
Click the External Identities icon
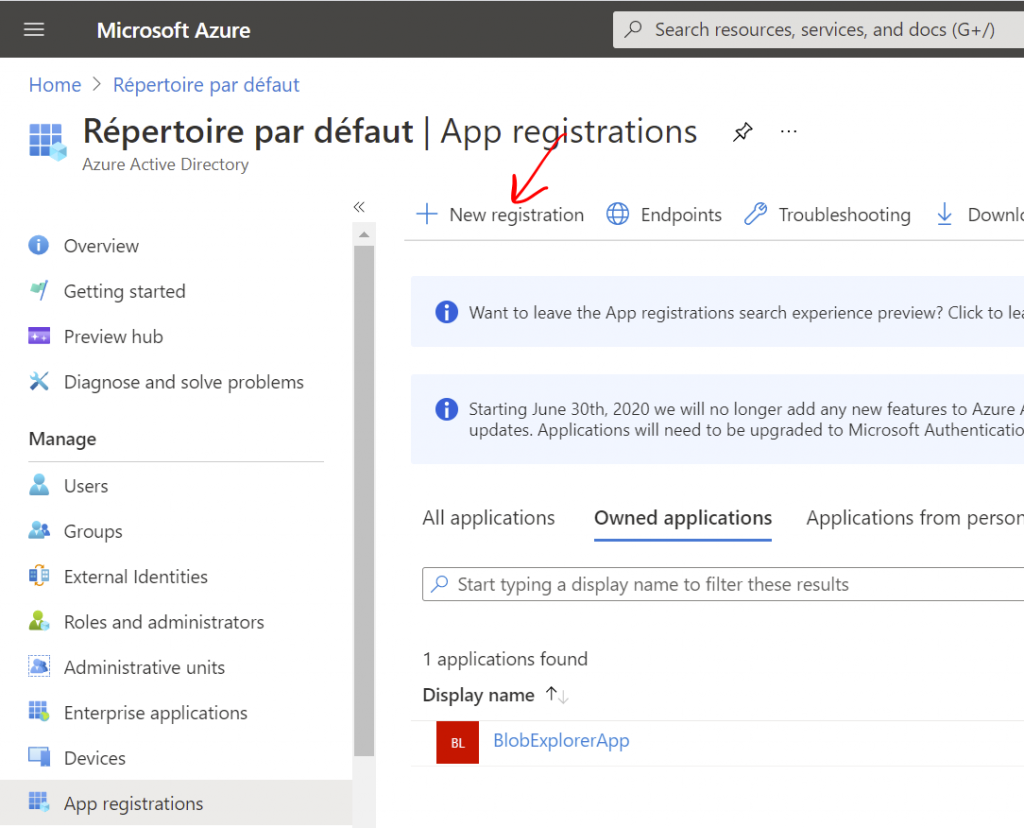(x=39, y=575)
